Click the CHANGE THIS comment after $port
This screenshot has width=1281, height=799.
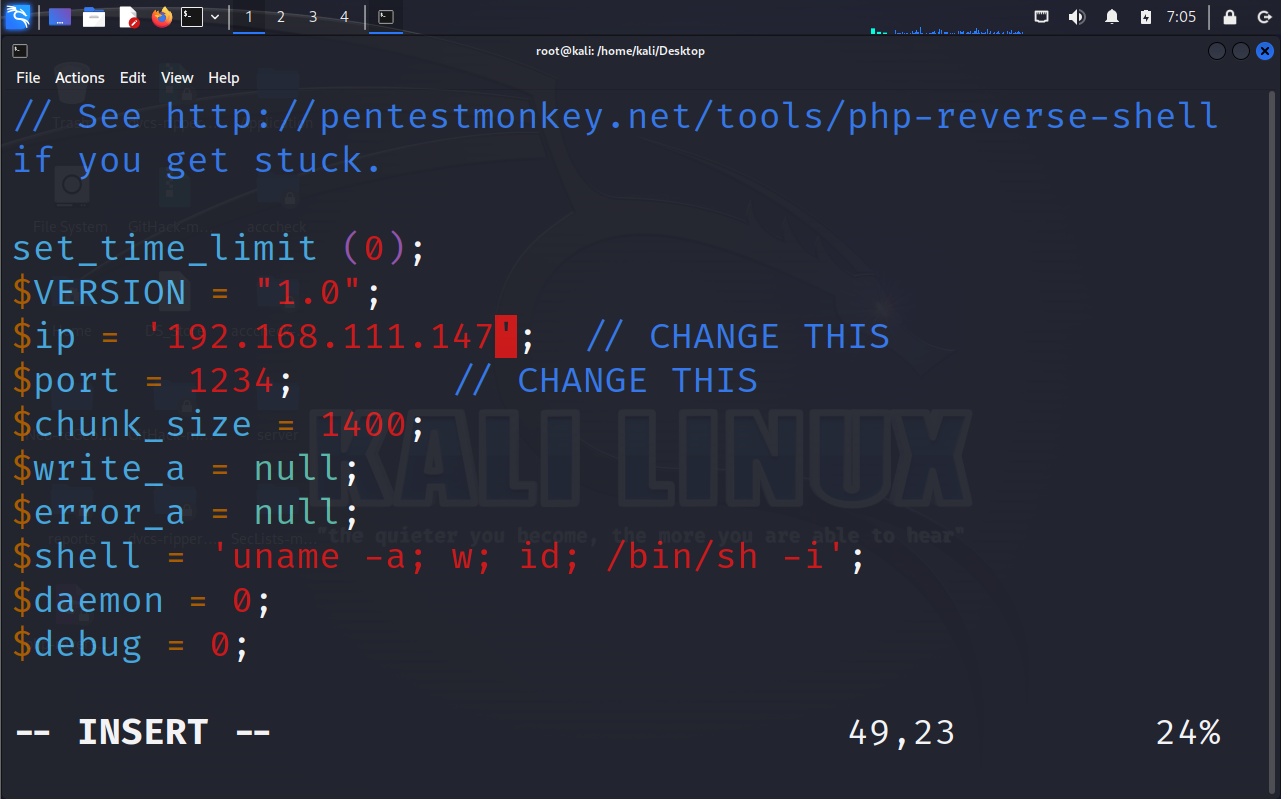click(x=606, y=380)
